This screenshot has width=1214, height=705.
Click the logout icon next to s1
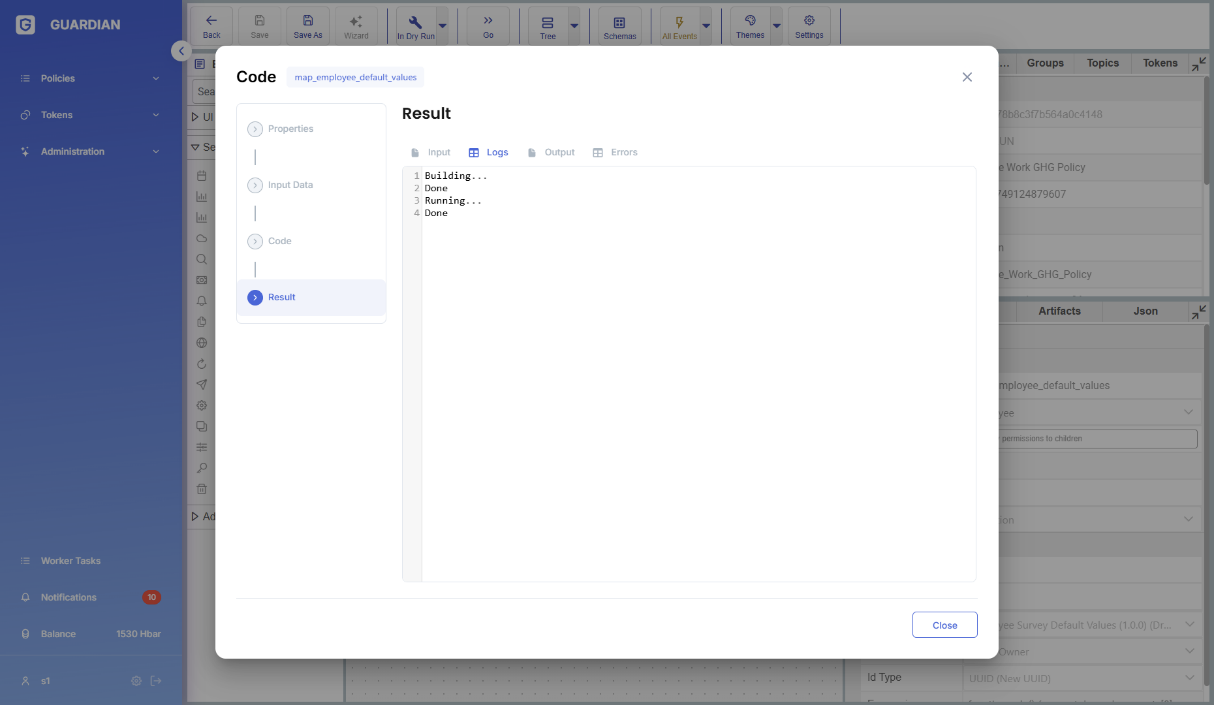(156, 681)
